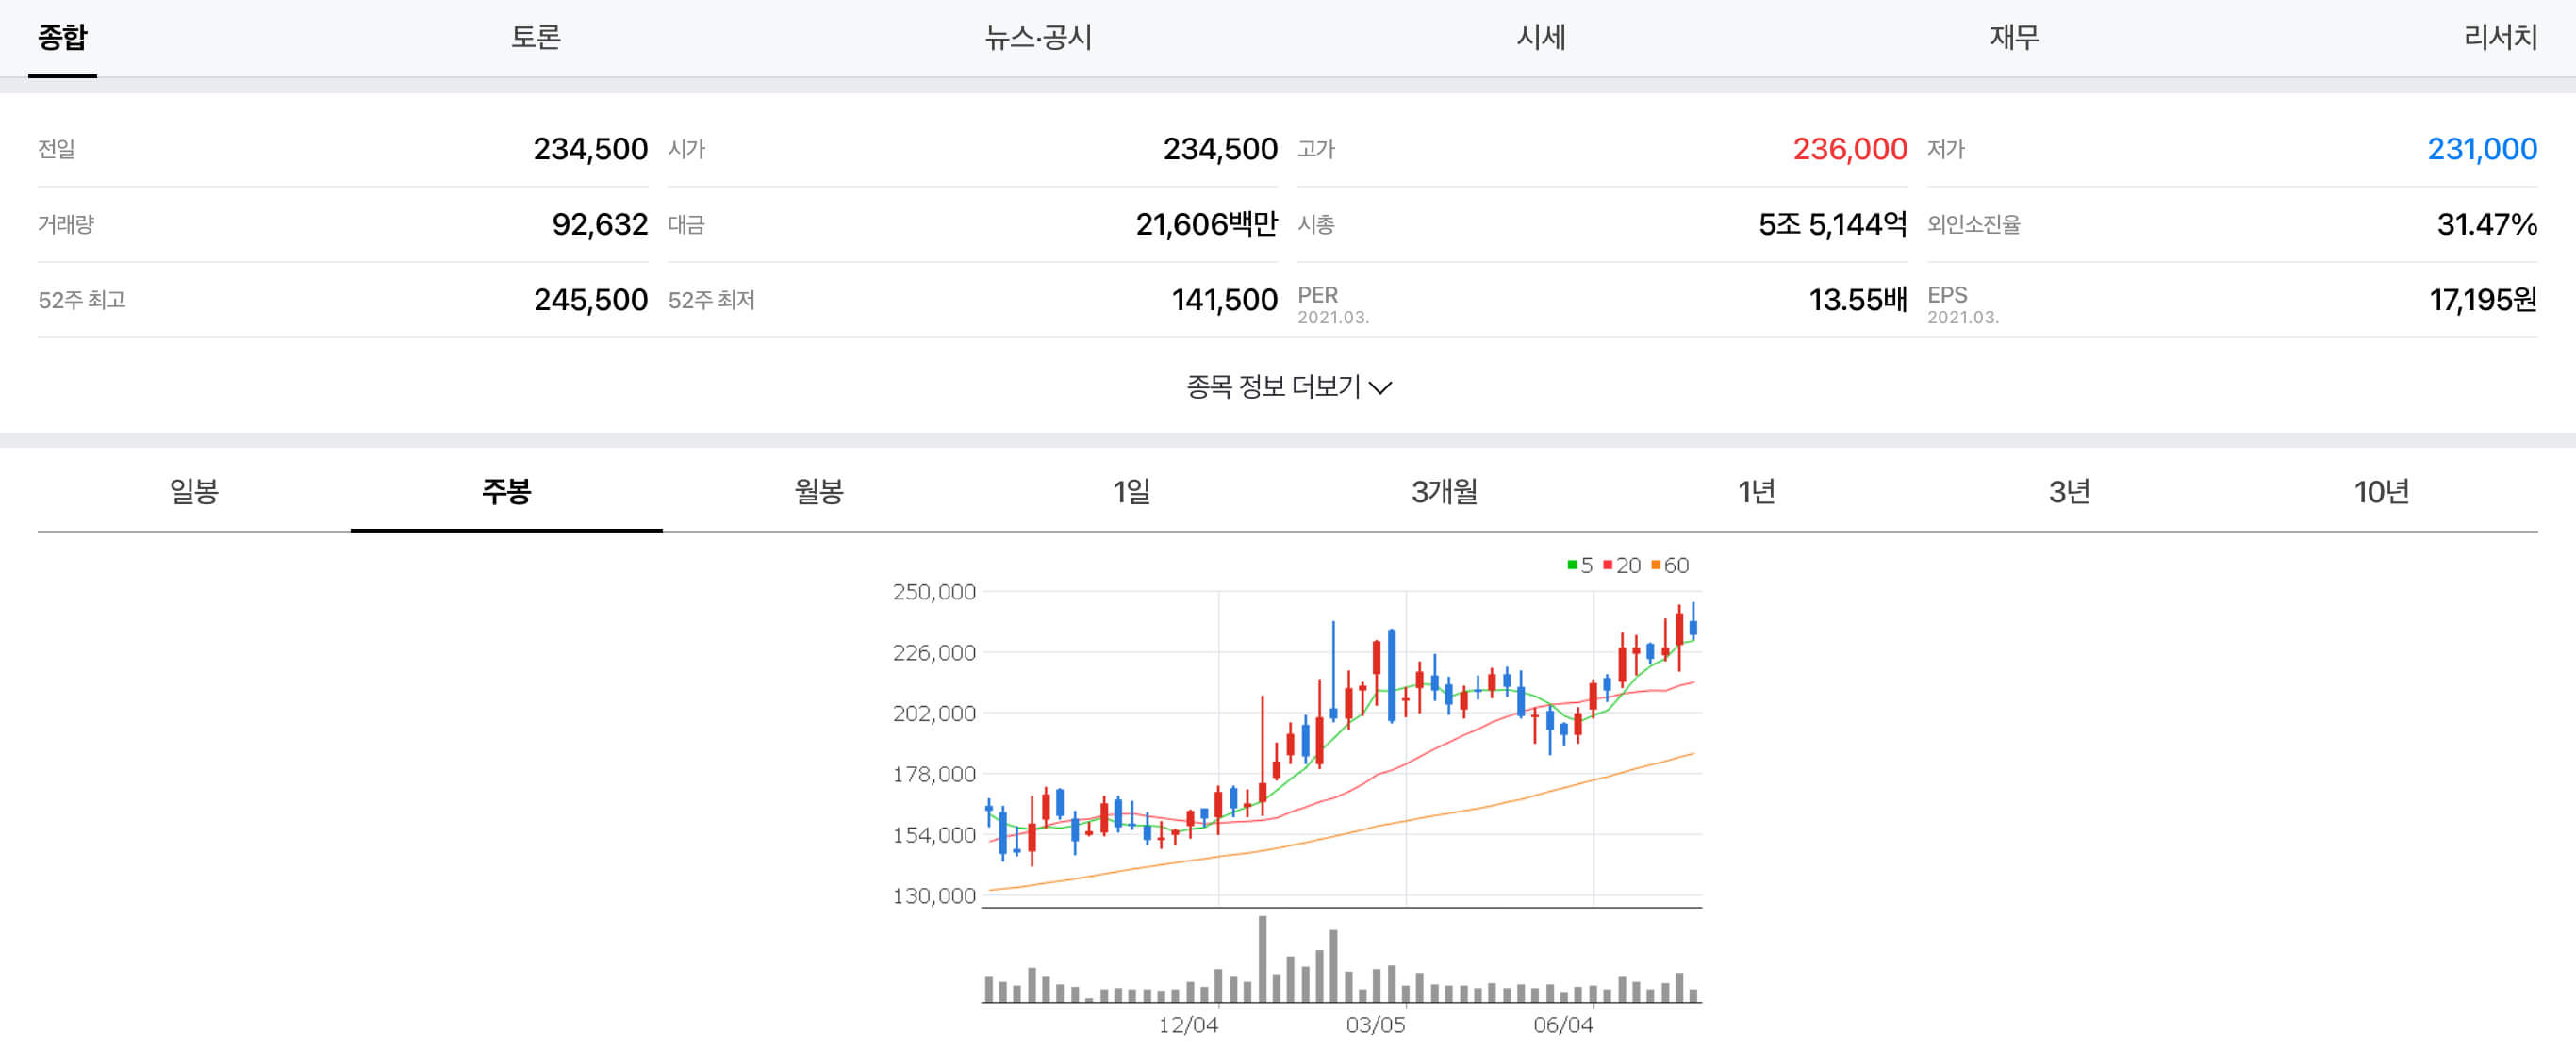The image size is (2576, 1050).
Task: Switch to the 토론 tab
Action: click(x=536, y=38)
